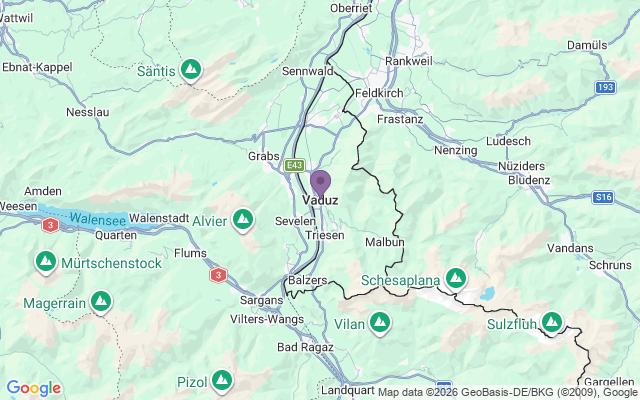Select the Alvier mountain peak icon

[x=243, y=220]
